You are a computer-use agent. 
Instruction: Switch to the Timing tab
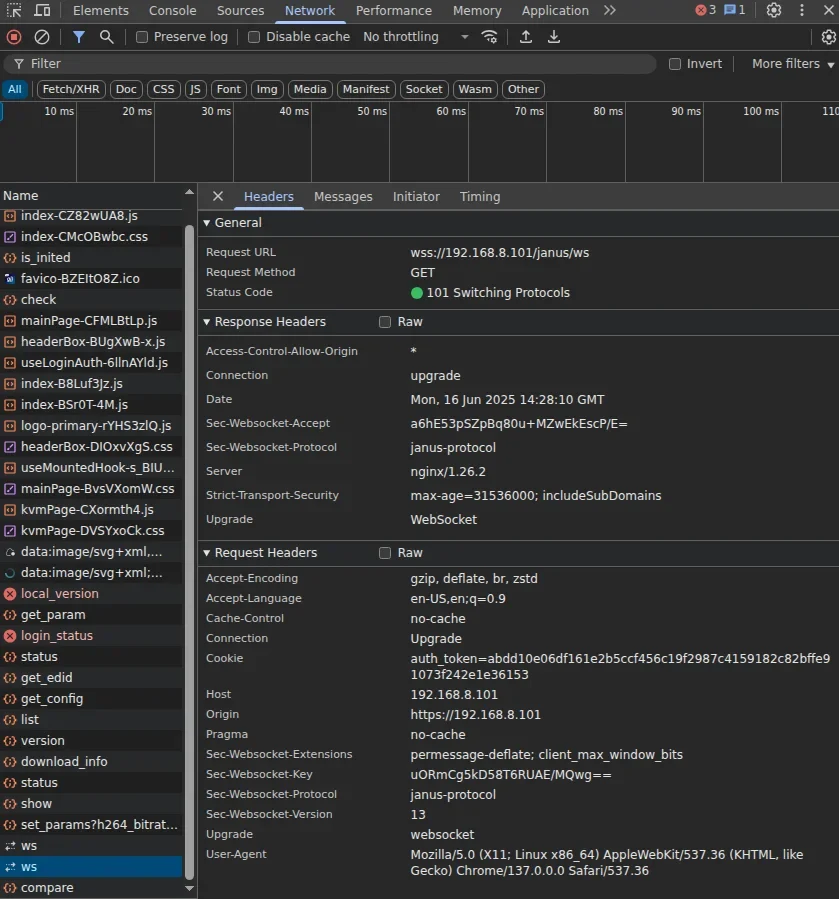coord(480,197)
